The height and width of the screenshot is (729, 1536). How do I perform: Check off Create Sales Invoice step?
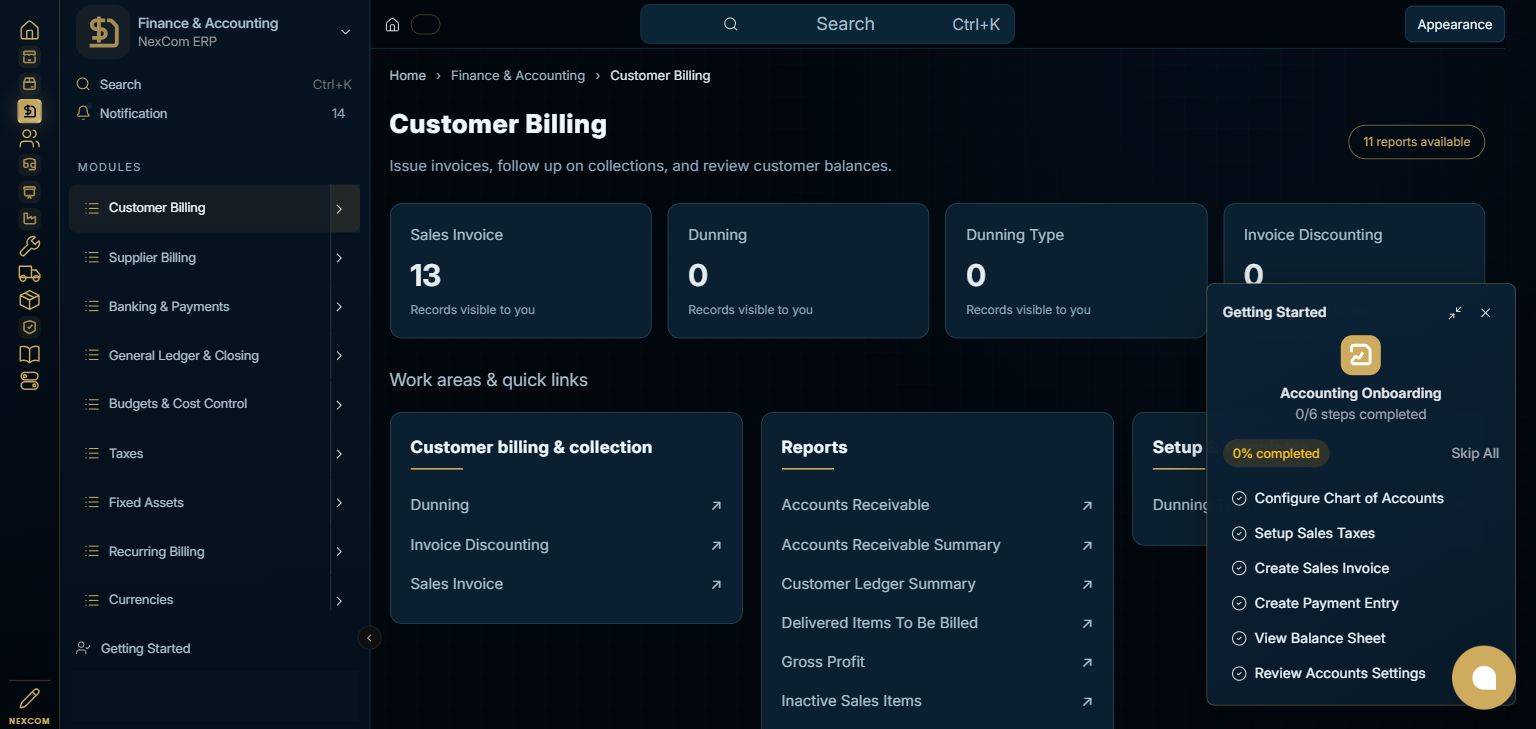tap(1239, 568)
